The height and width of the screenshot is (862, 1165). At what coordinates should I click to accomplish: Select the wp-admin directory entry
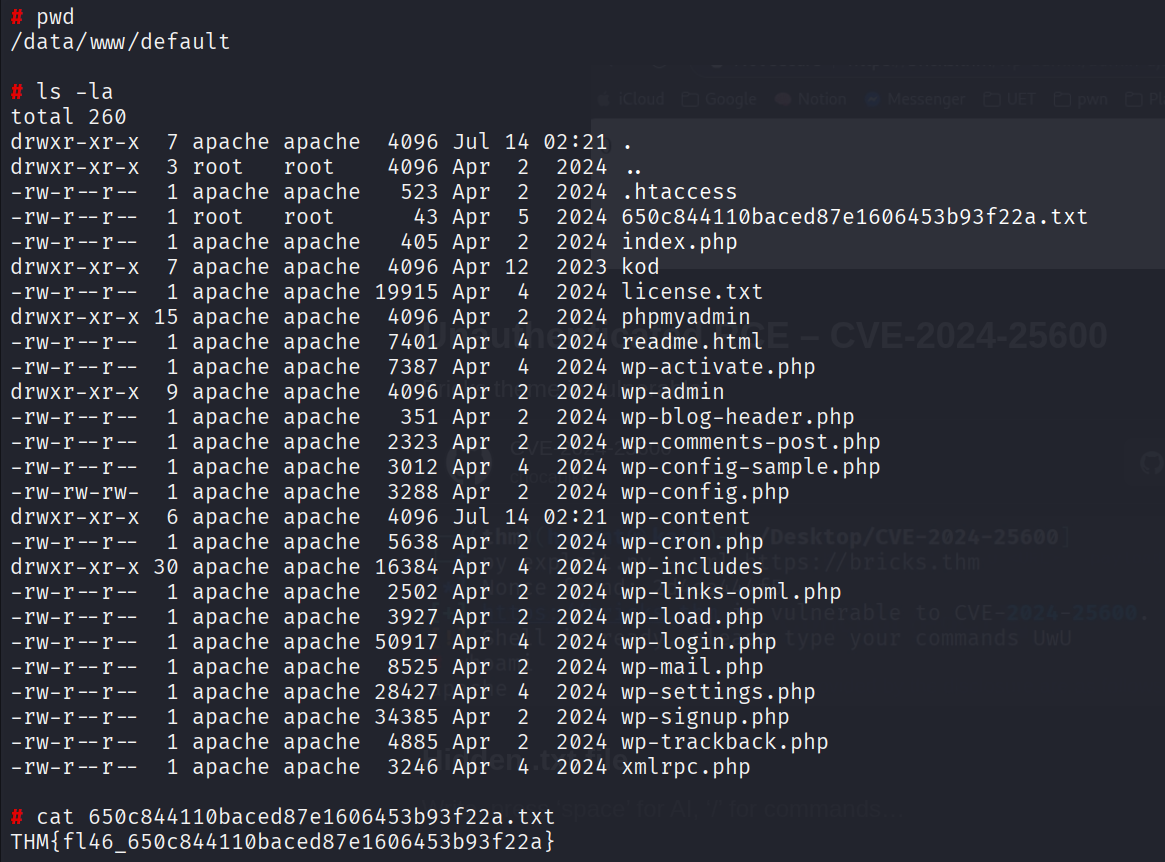pyautogui.click(x=672, y=392)
